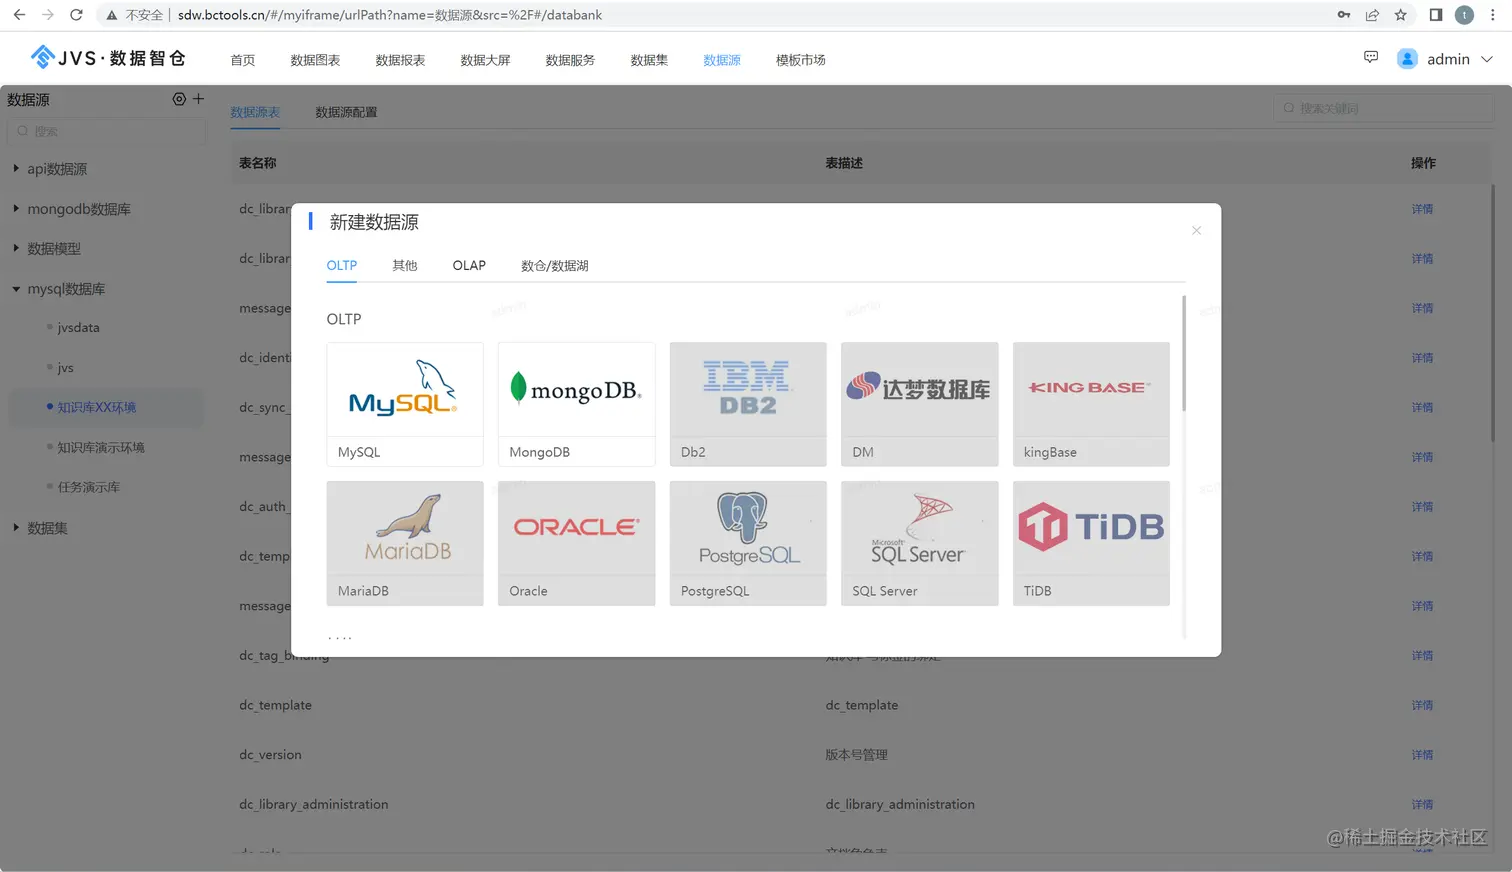Open 数据大屏 in top navigation
Screen dimensions: 1512x872
485,60
